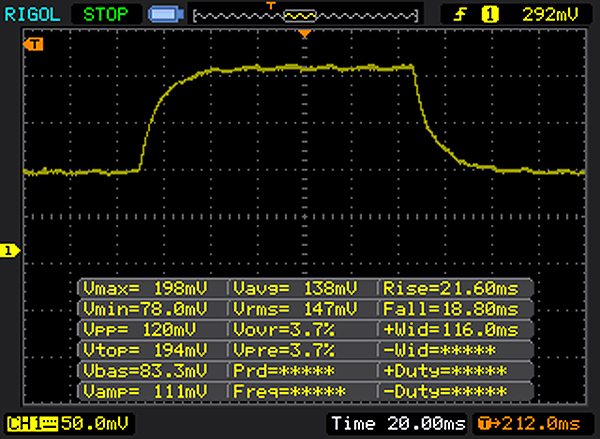Click the green STOP status indicator
Image resolution: width=600 pixels, height=439 pixels.
[106, 15]
